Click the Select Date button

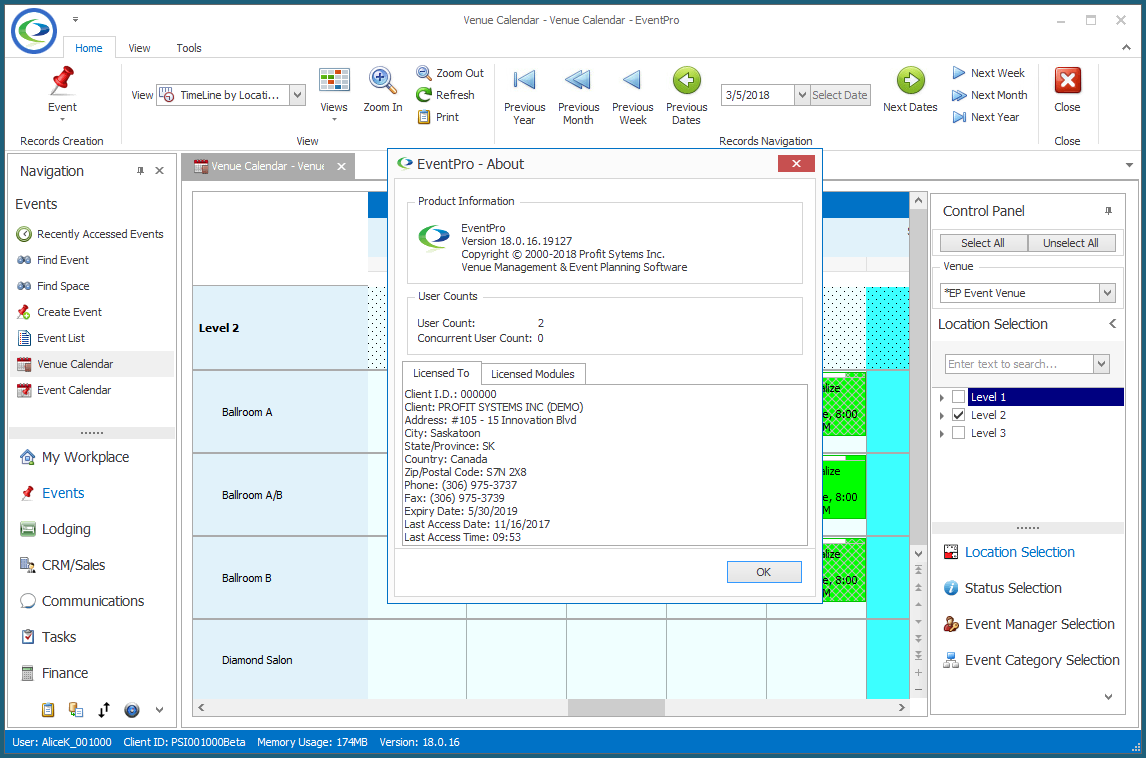[840, 95]
